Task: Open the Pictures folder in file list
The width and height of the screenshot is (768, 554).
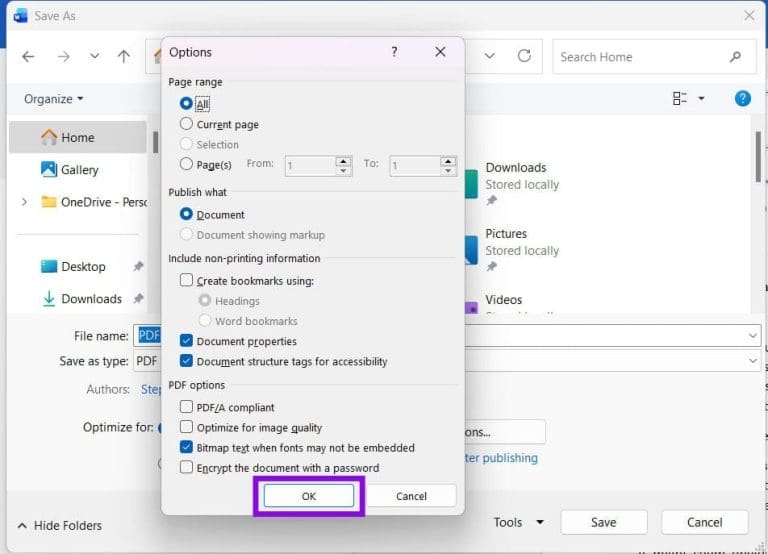Action: tap(512, 250)
